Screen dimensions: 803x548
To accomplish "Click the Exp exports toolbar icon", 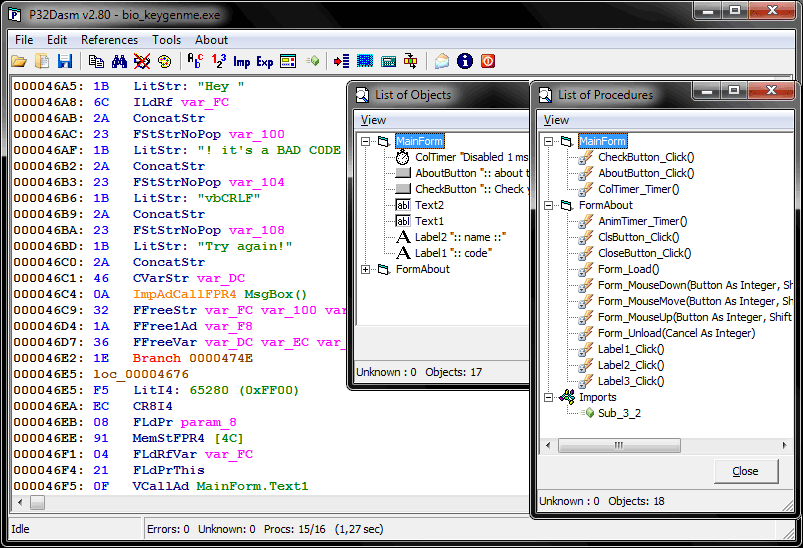I will 265,61.
